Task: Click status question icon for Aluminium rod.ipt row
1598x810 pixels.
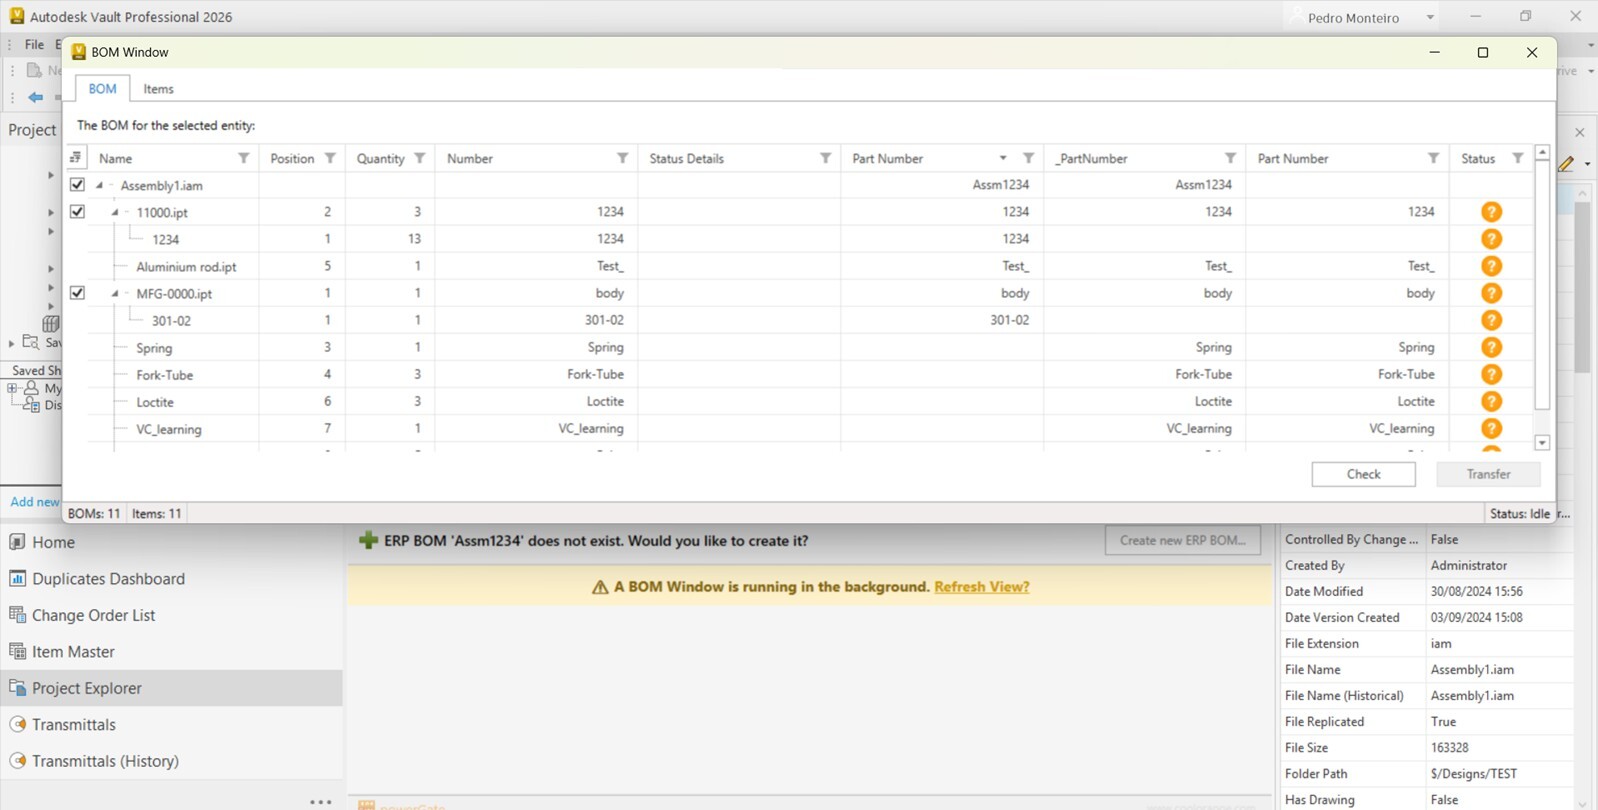Action: (1491, 266)
